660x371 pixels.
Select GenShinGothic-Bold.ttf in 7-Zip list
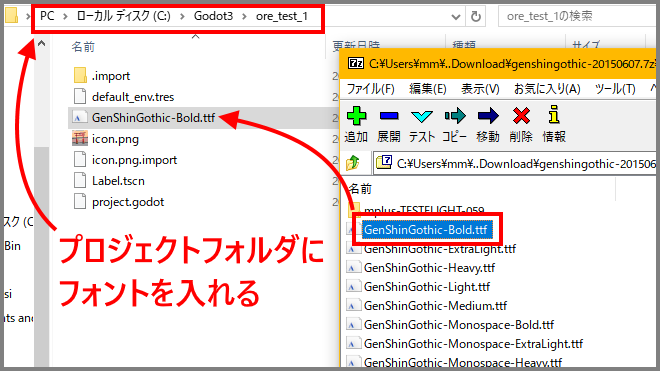tap(427, 230)
